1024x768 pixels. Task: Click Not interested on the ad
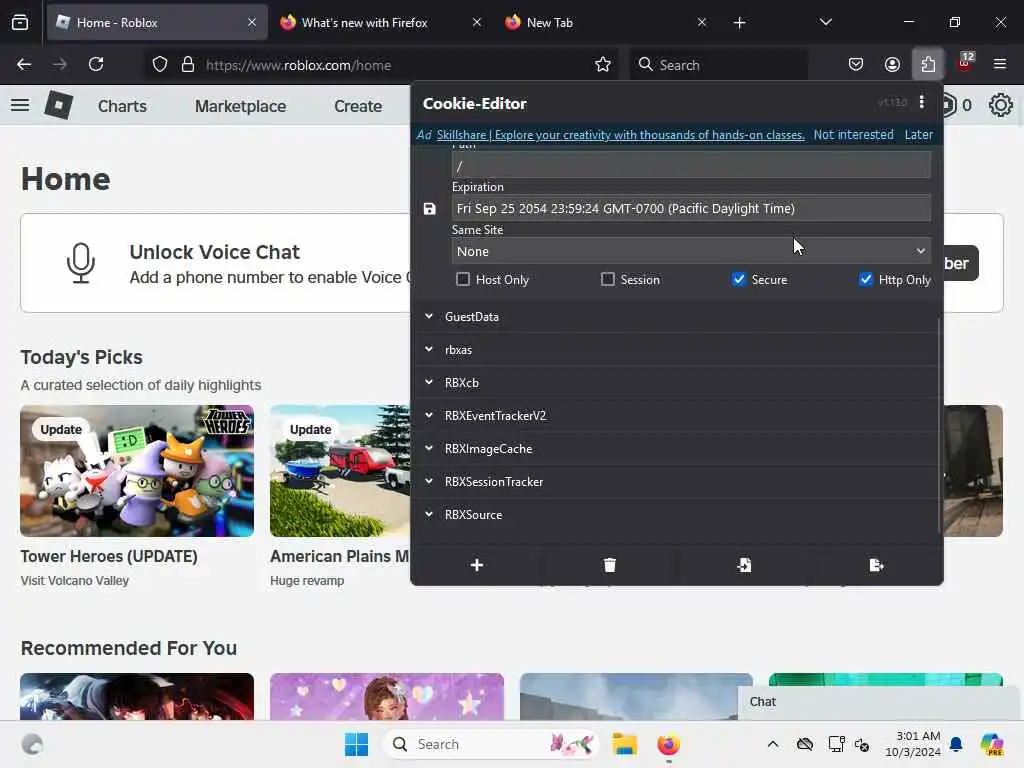tap(853, 135)
